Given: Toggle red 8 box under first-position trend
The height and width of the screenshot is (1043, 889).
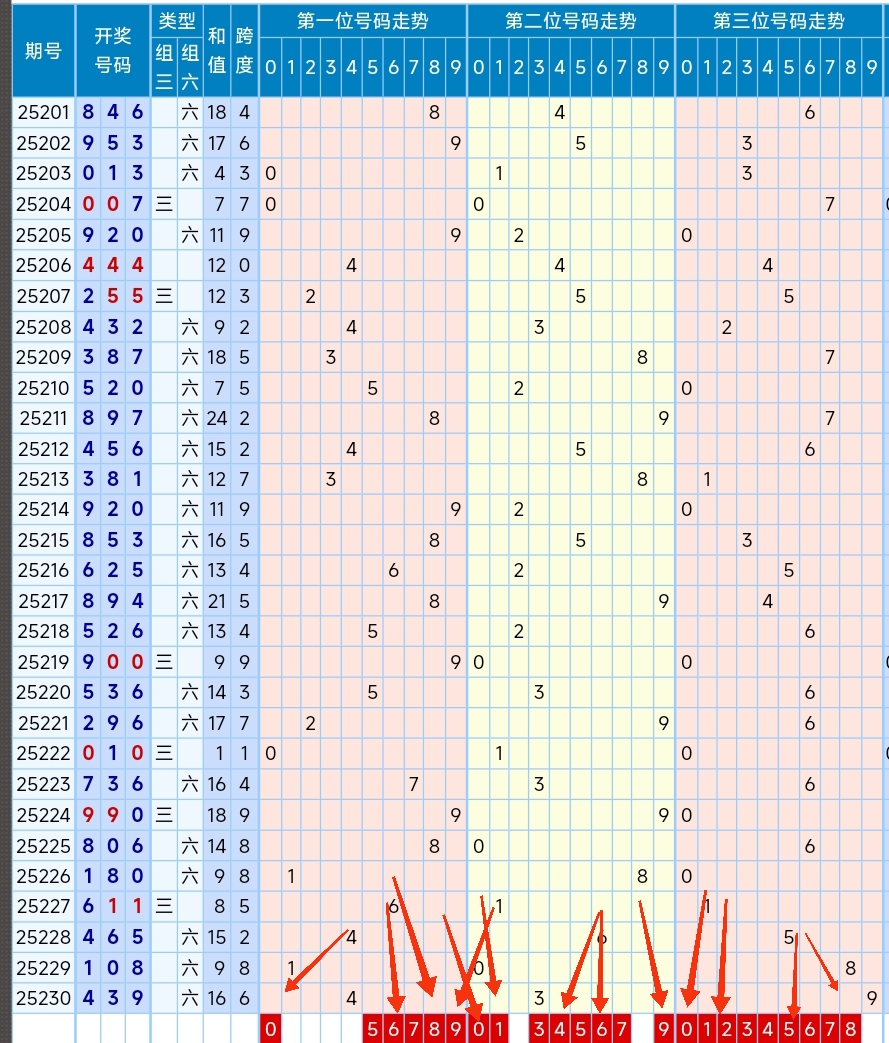Looking at the screenshot, I should point(435,1029).
